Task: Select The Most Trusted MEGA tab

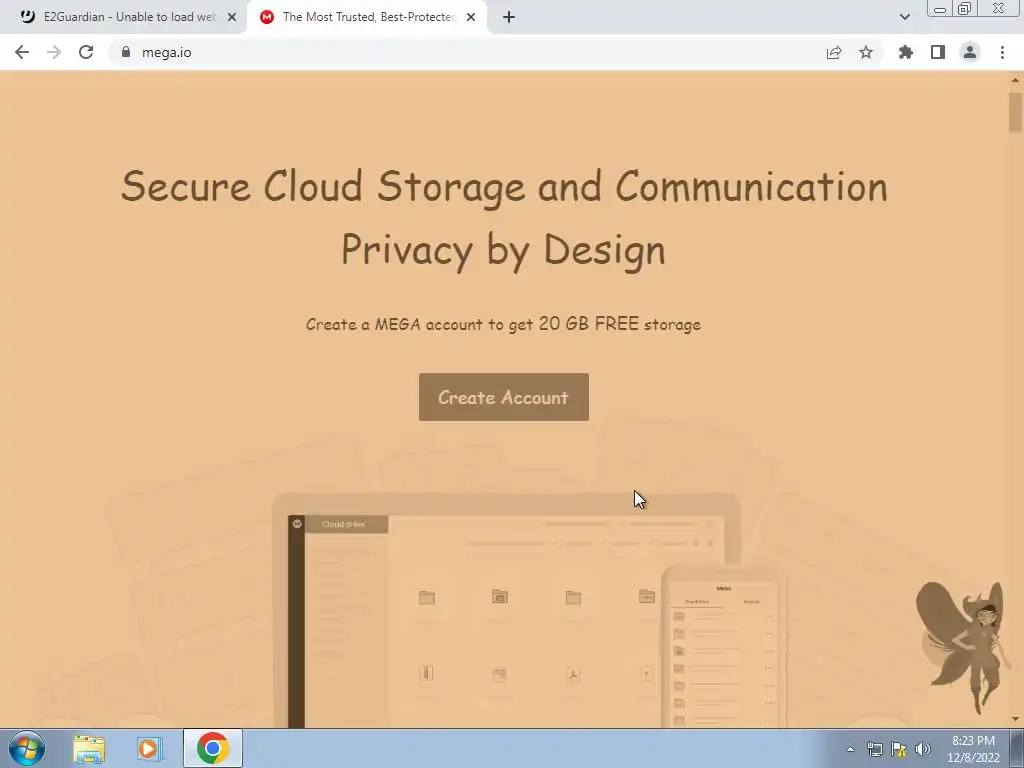Action: point(367,17)
